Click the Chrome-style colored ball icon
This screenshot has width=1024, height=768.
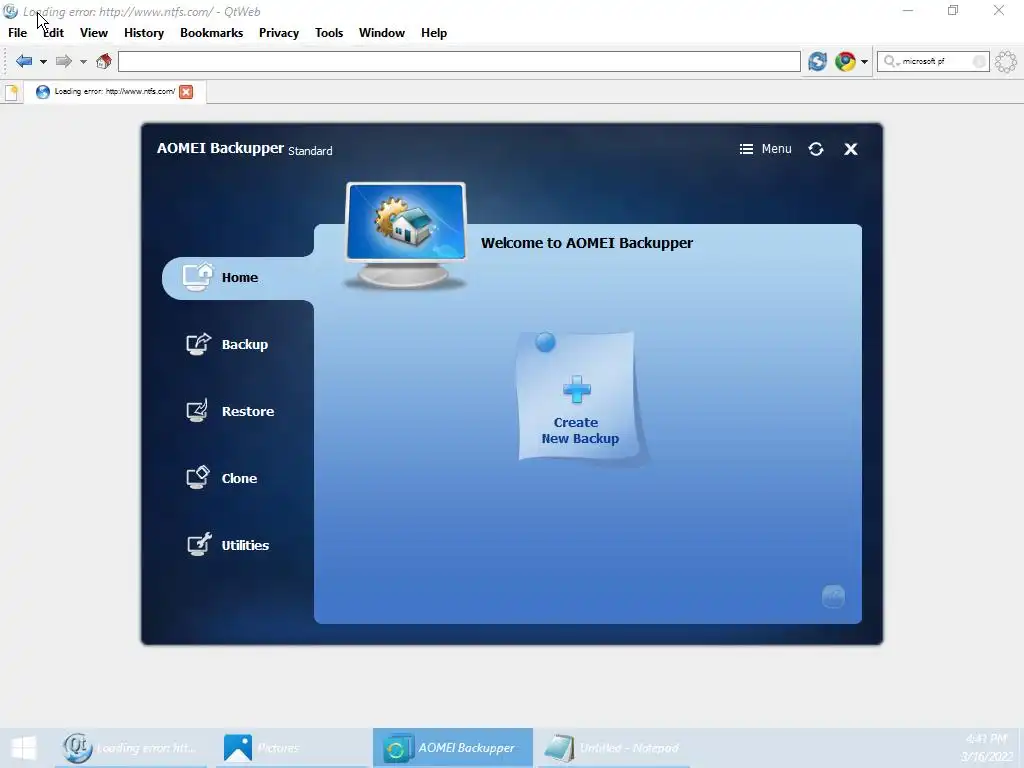click(x=845, y=61)
